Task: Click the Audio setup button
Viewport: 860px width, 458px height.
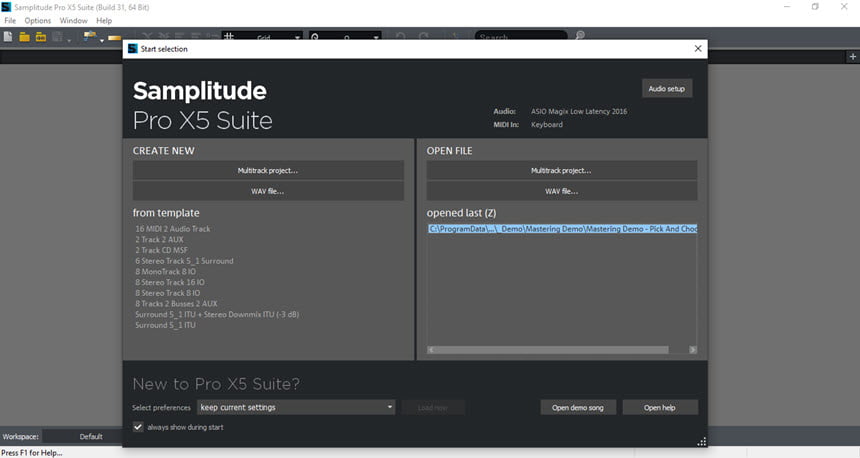Action: click(x=667, y=88)
